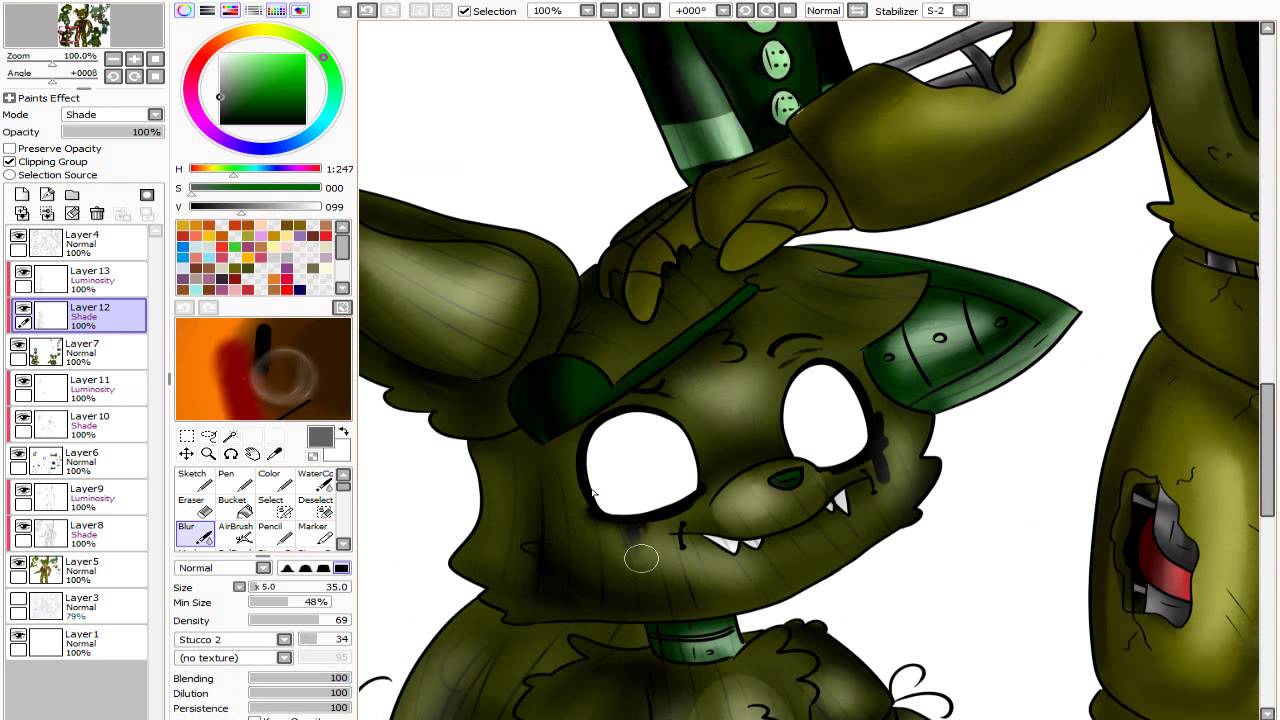Delete the selected layer with trash icon
The image size is (1280, 720).
click(97, 213)
